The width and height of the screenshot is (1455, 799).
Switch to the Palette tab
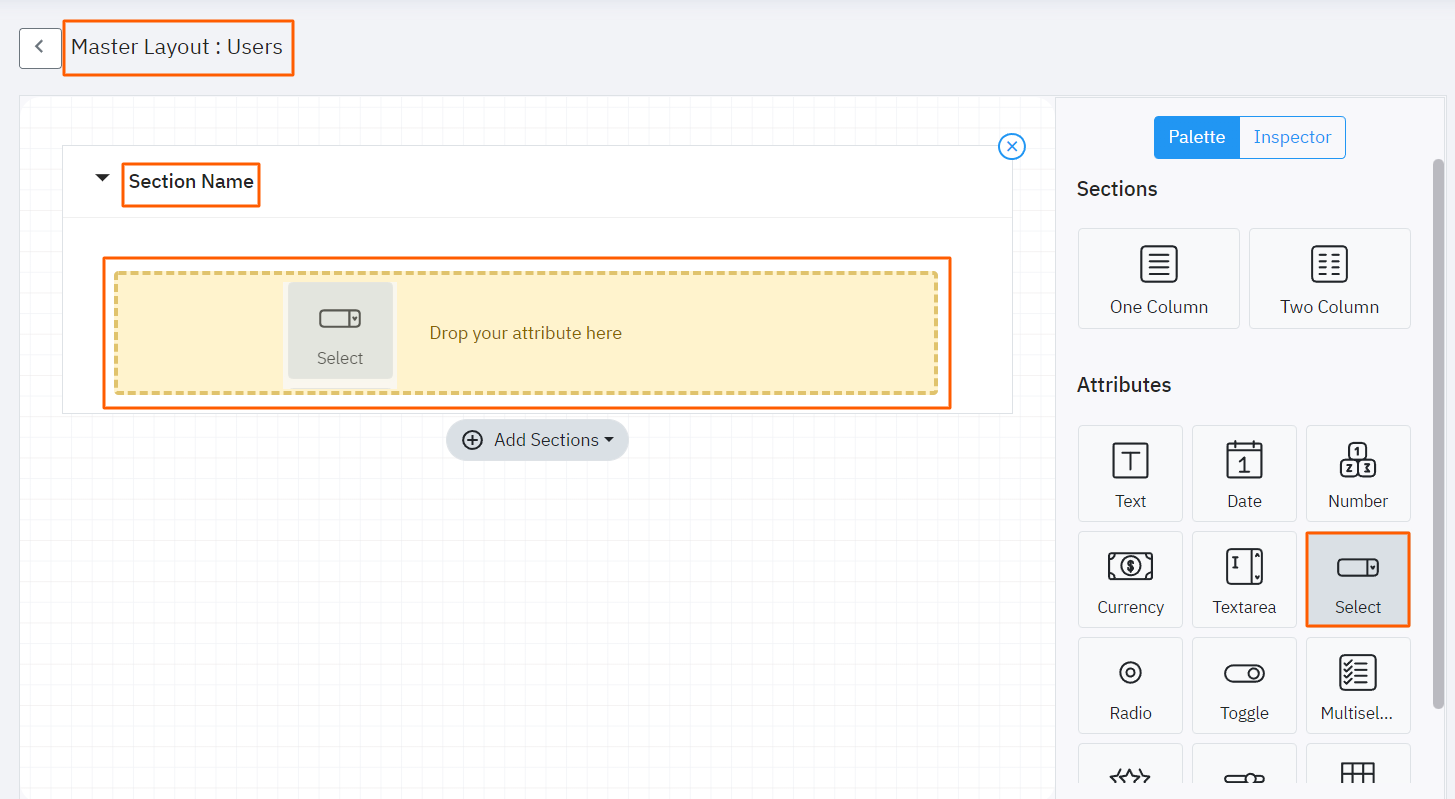click(1196, 138)
